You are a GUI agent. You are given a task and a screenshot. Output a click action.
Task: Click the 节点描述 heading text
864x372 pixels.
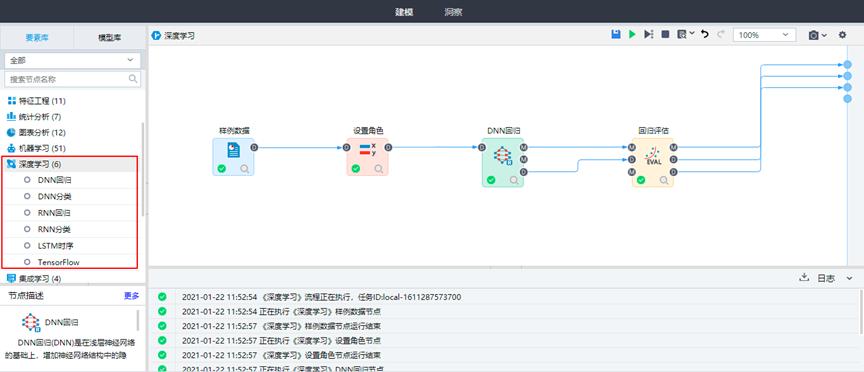point(26,296)
